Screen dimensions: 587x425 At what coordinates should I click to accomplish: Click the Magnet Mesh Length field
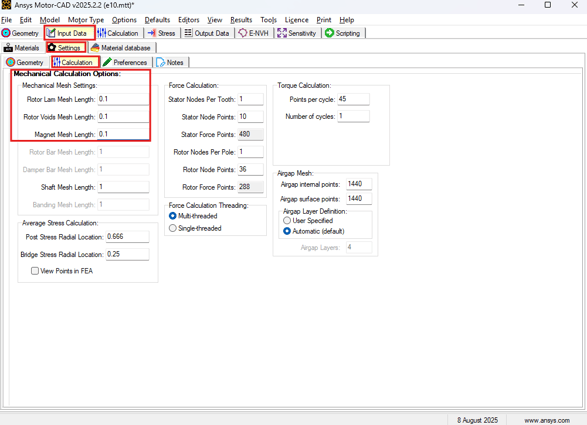tap(123, 134)
